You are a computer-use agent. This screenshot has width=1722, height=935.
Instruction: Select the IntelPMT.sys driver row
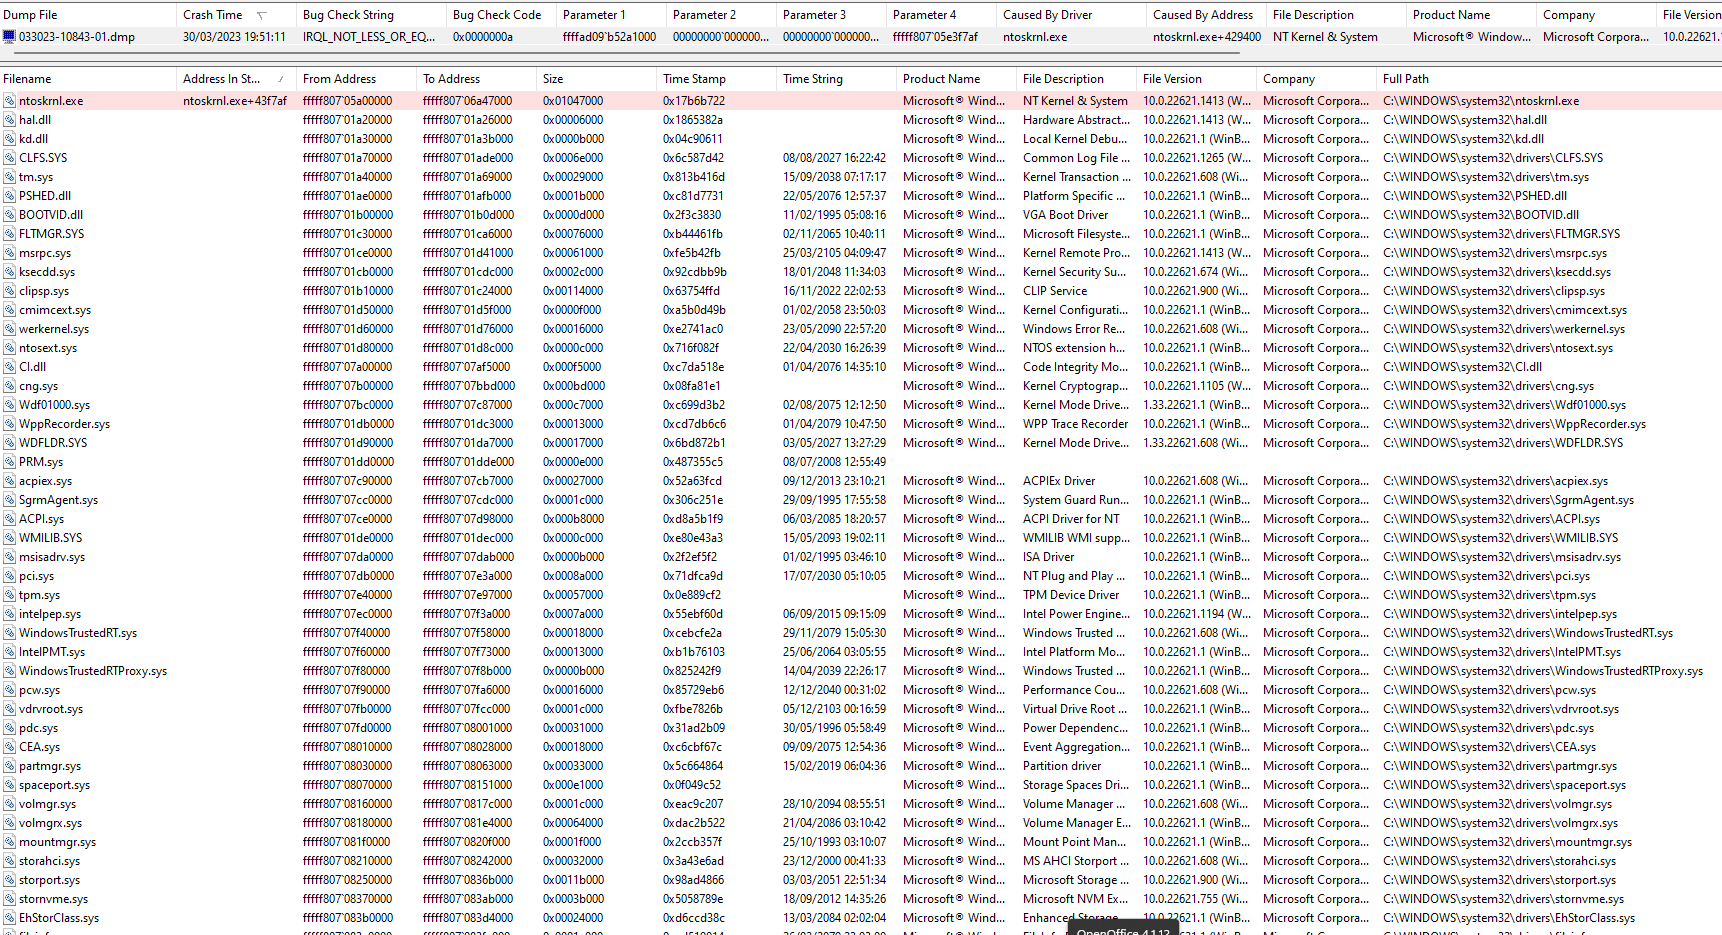(x=861, y=652)
